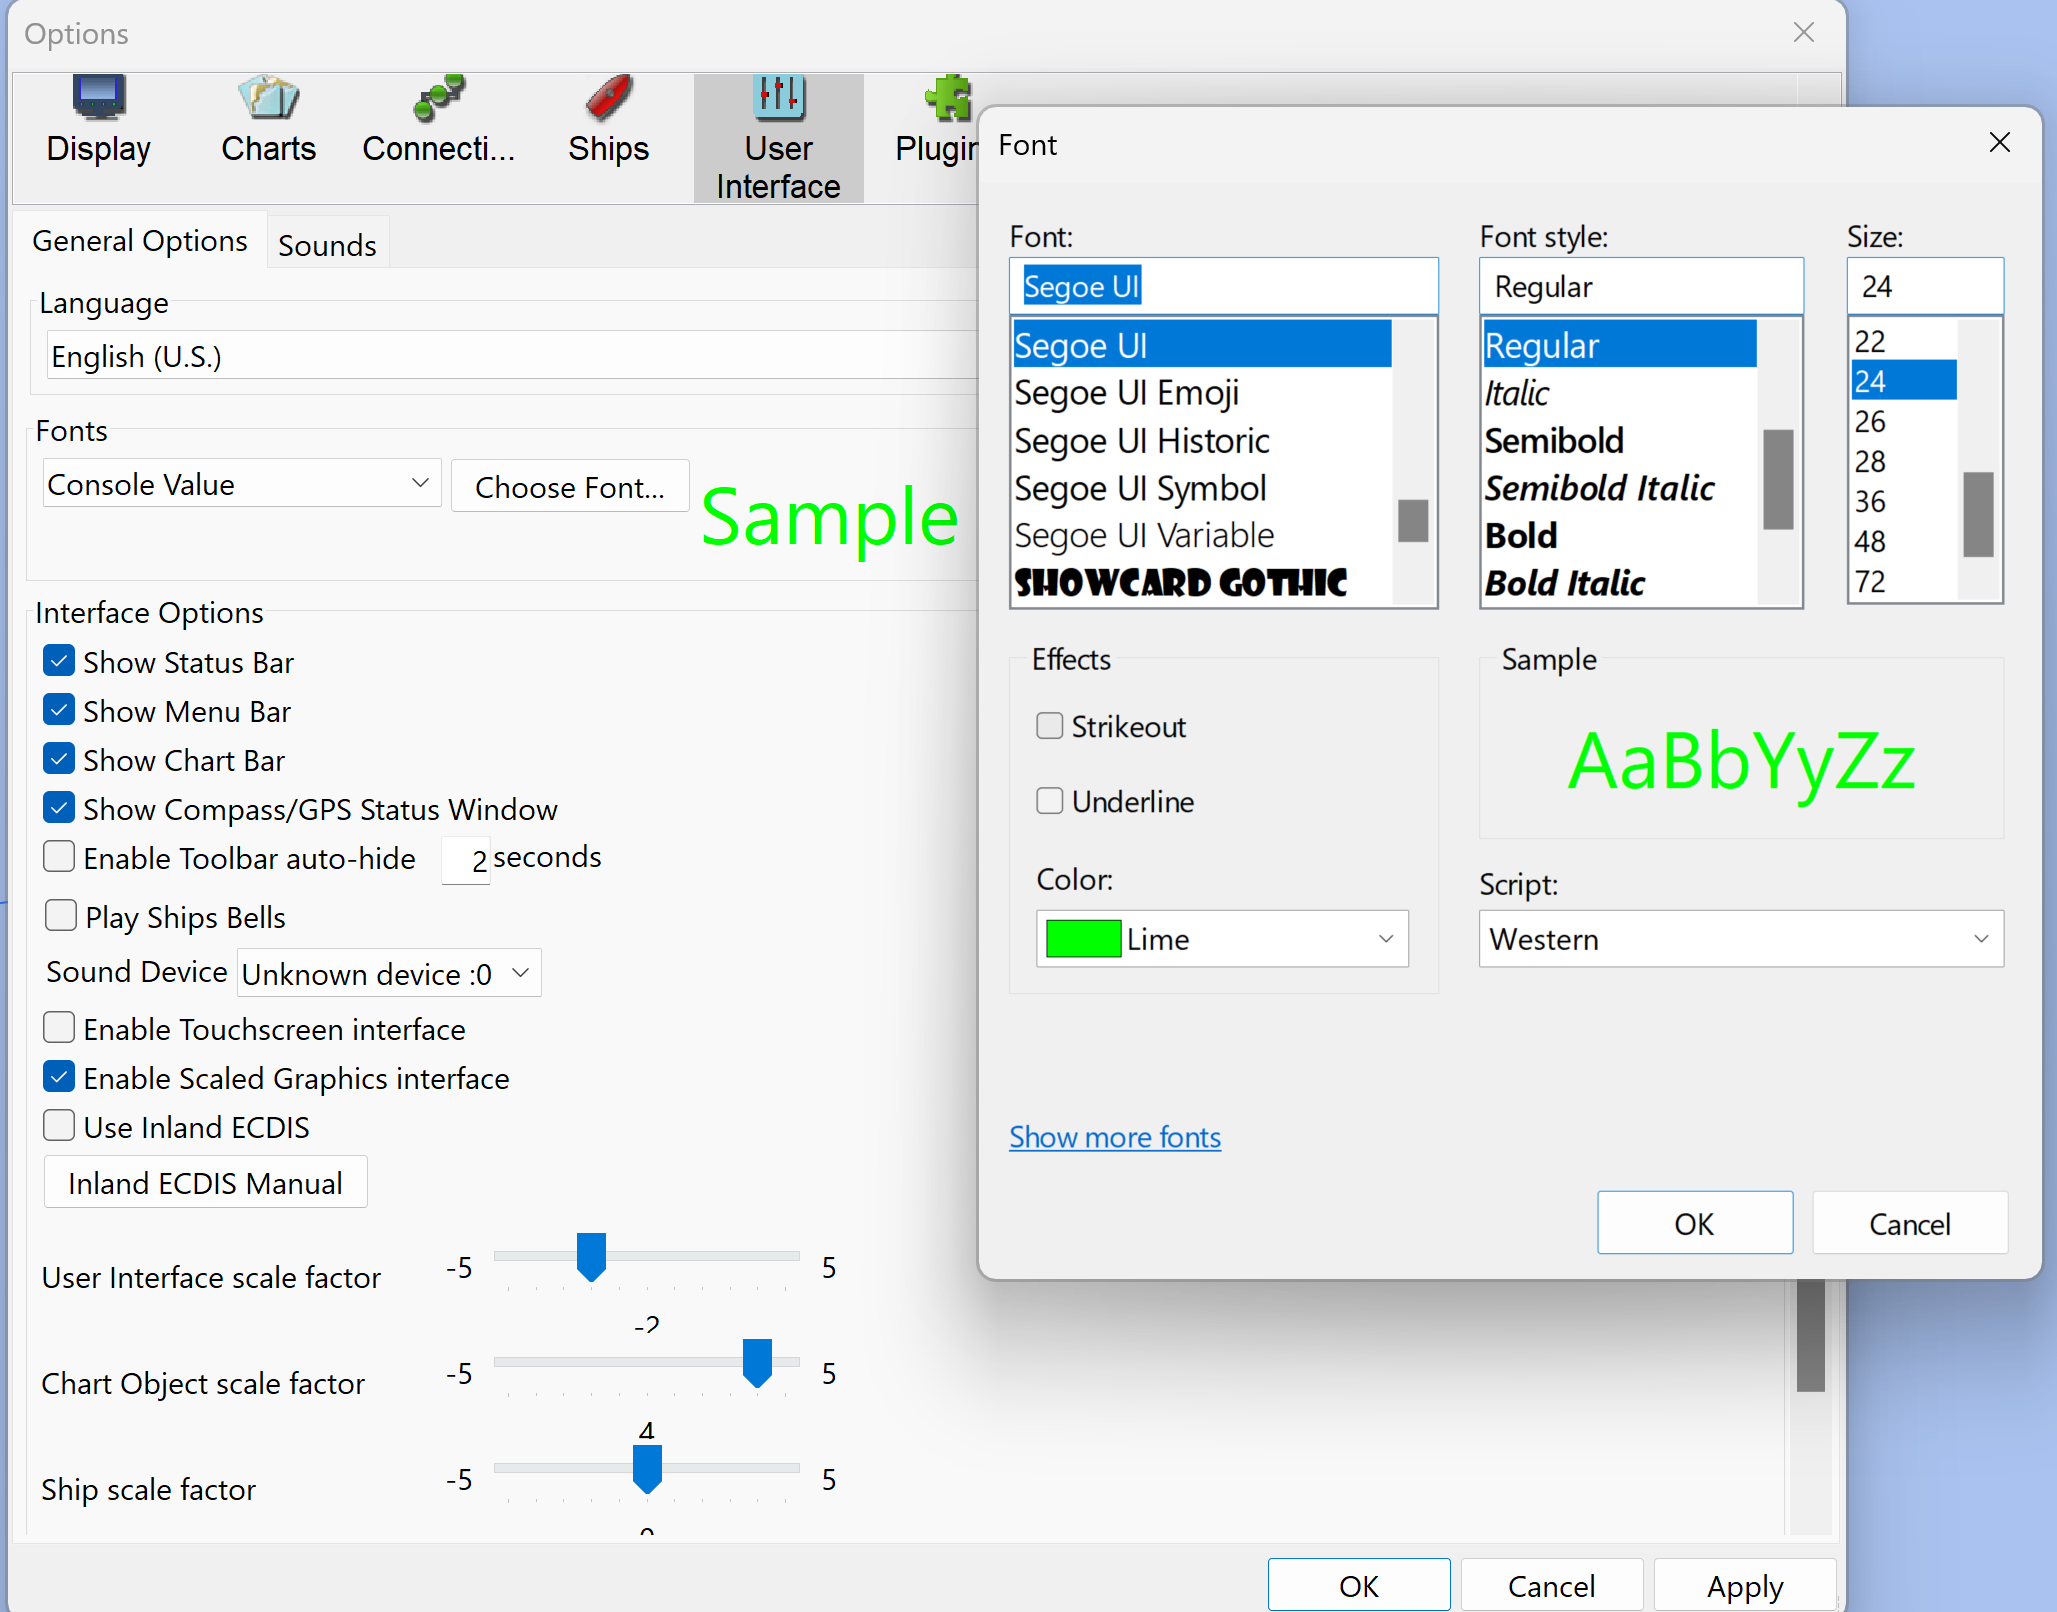This screenshot has height=1612, width=2057.
Task: Switch to the General Options tab
Action: (x=140, y=240)
